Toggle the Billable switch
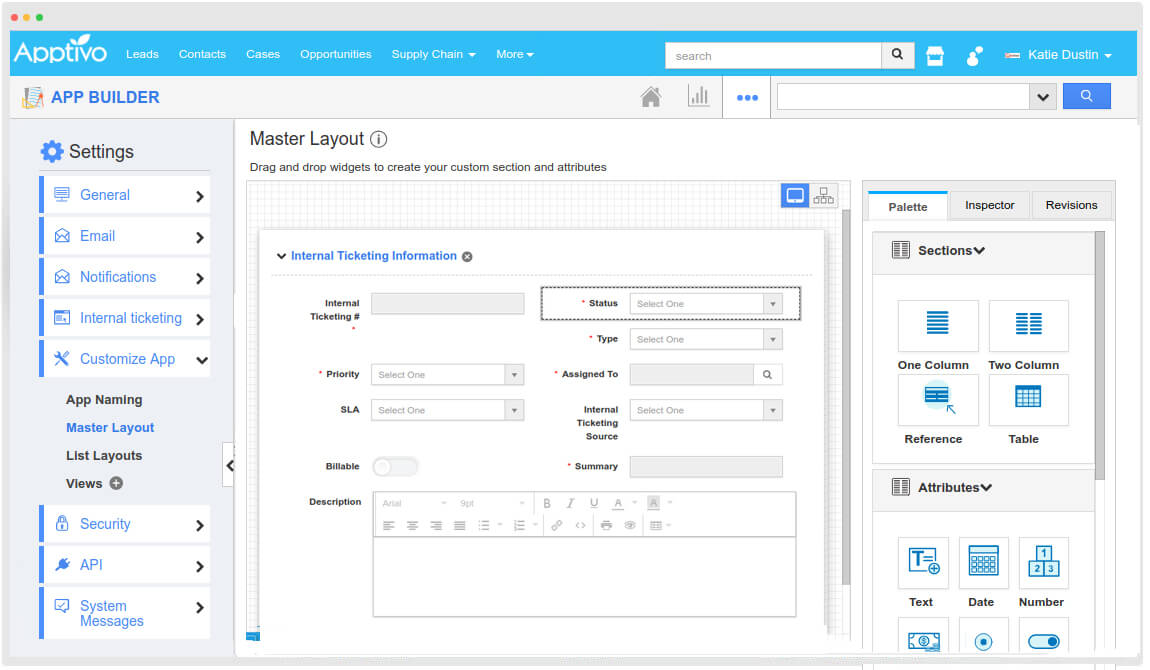This screenshot has width=1150, height=670. [x=395, y=467]
